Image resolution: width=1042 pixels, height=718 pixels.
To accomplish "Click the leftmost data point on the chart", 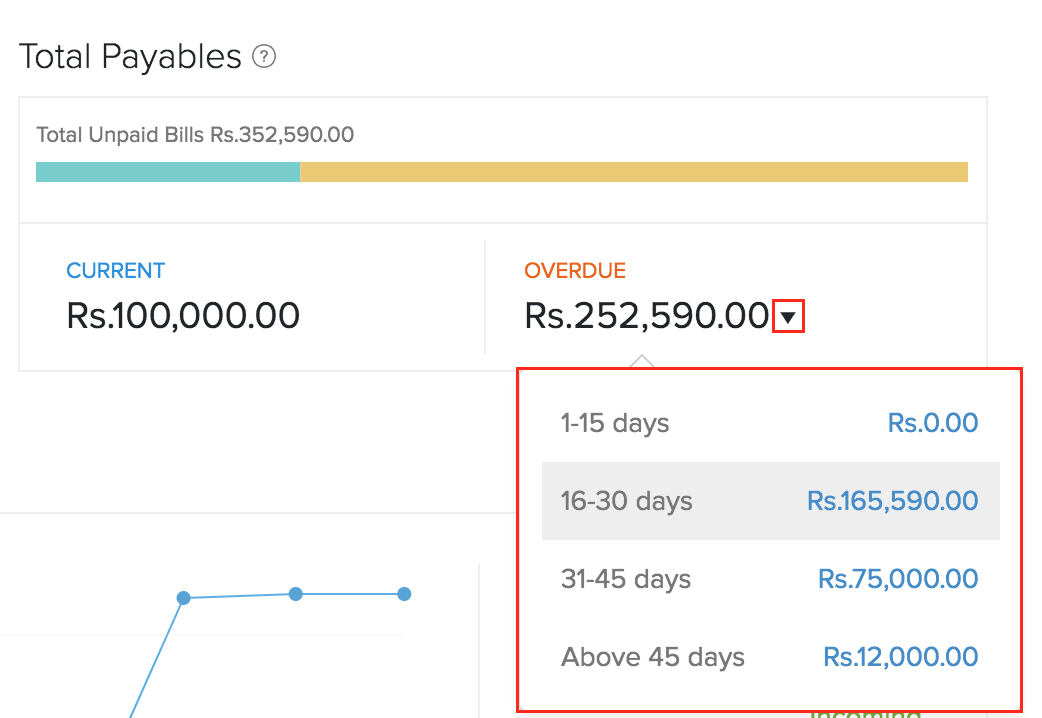I will (x=184, y=598).
